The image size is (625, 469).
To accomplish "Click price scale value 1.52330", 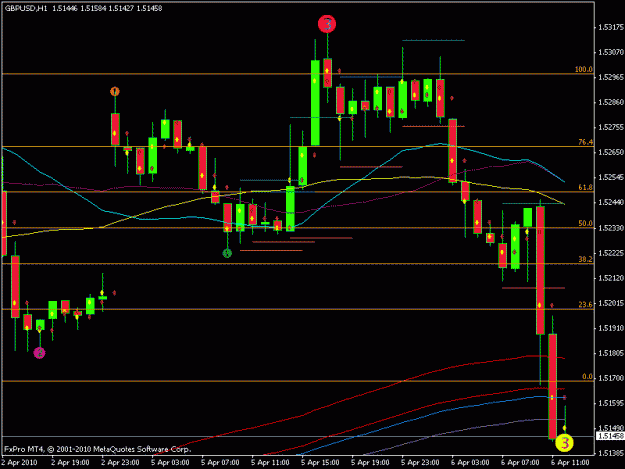I will [x=611, y=228].
